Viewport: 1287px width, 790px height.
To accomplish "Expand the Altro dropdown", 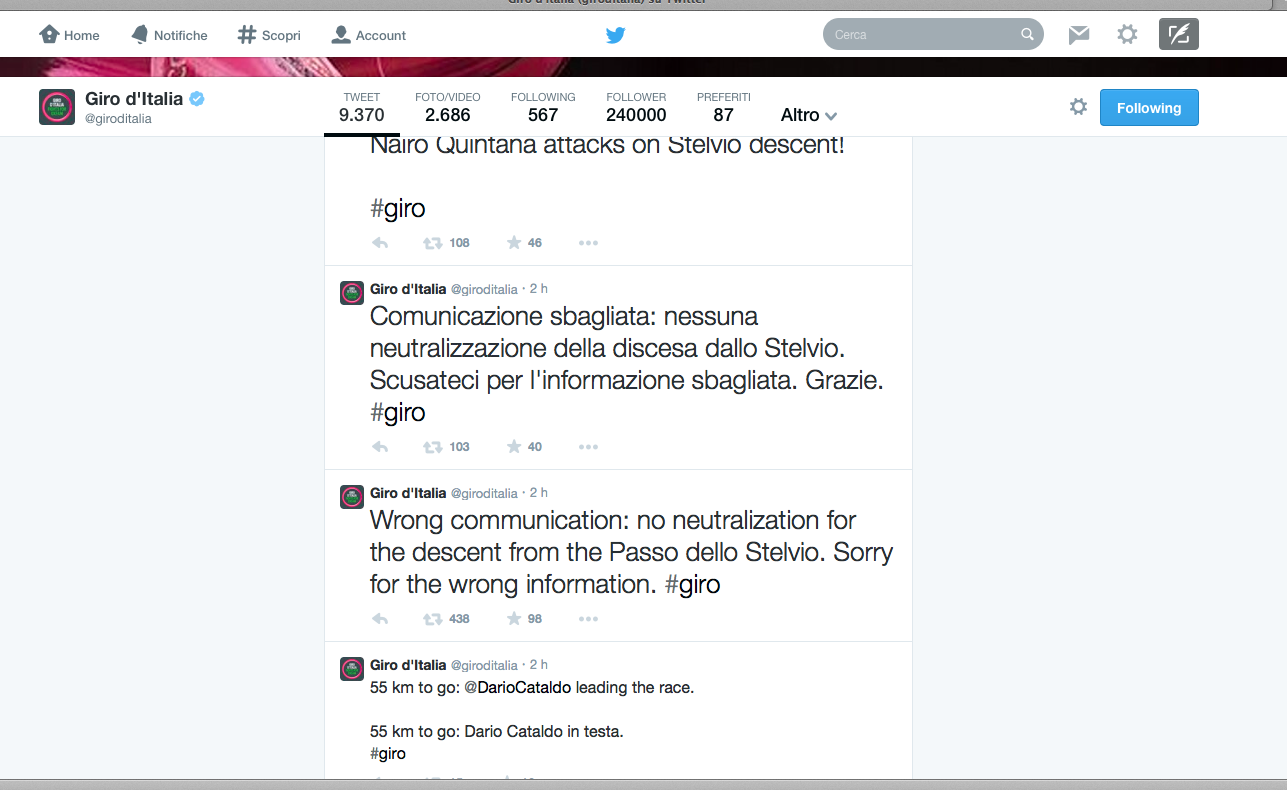I will pos(809,115).
